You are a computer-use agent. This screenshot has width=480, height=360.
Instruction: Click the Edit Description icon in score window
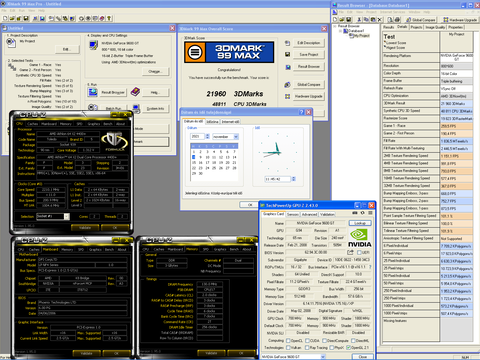pyautogui.click(x=287, y=43)
